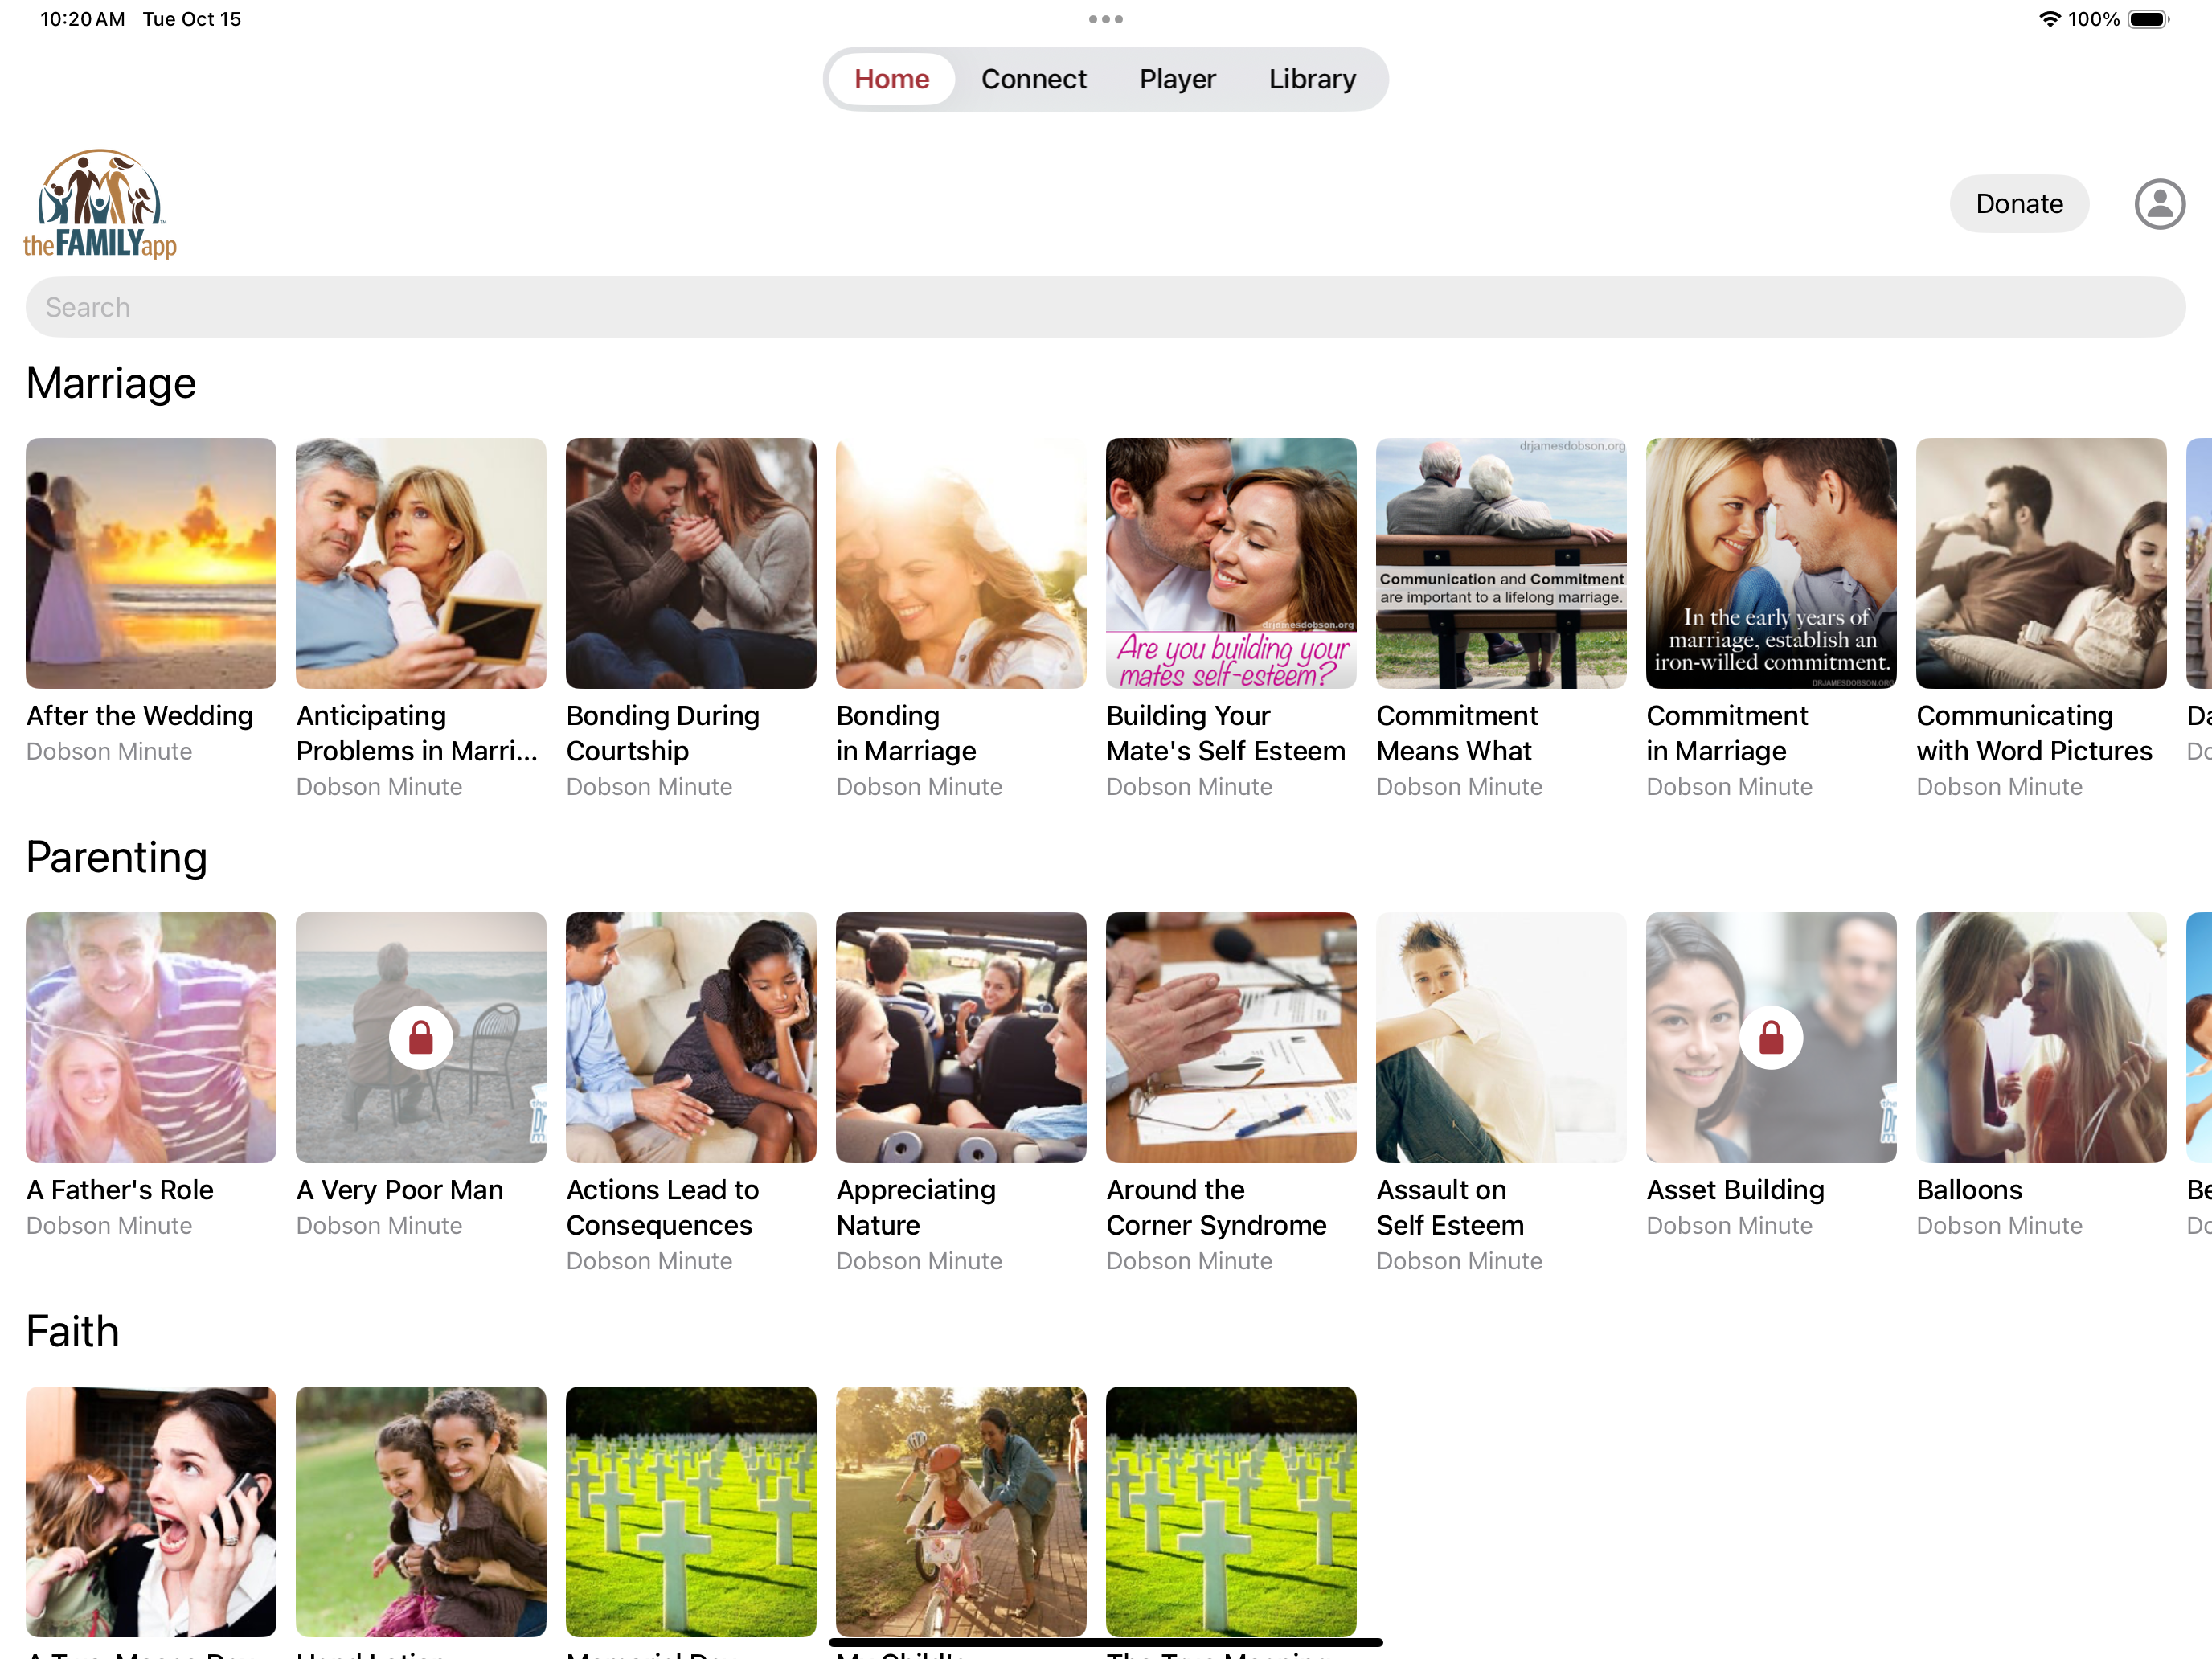
Task: Switch to the Connect tab
Action: coord(1033,79)
